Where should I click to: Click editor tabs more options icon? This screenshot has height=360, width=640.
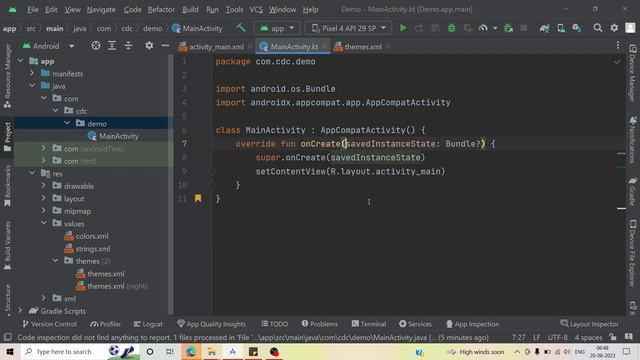click(x=618, y=45)
